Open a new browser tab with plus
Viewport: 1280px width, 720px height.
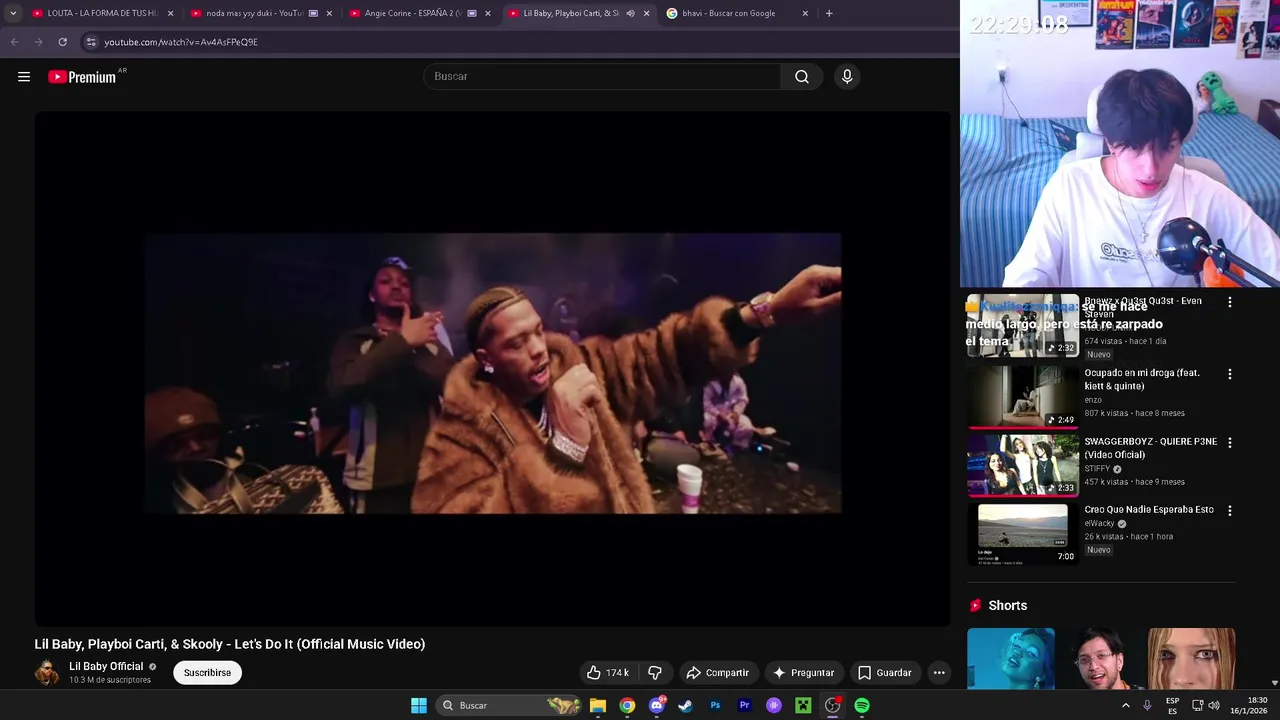[x=829, y=14]
